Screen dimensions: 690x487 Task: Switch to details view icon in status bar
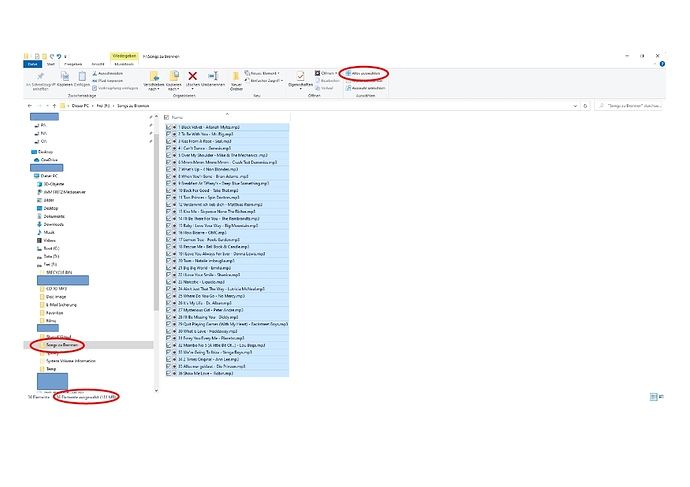click(653, 397)
